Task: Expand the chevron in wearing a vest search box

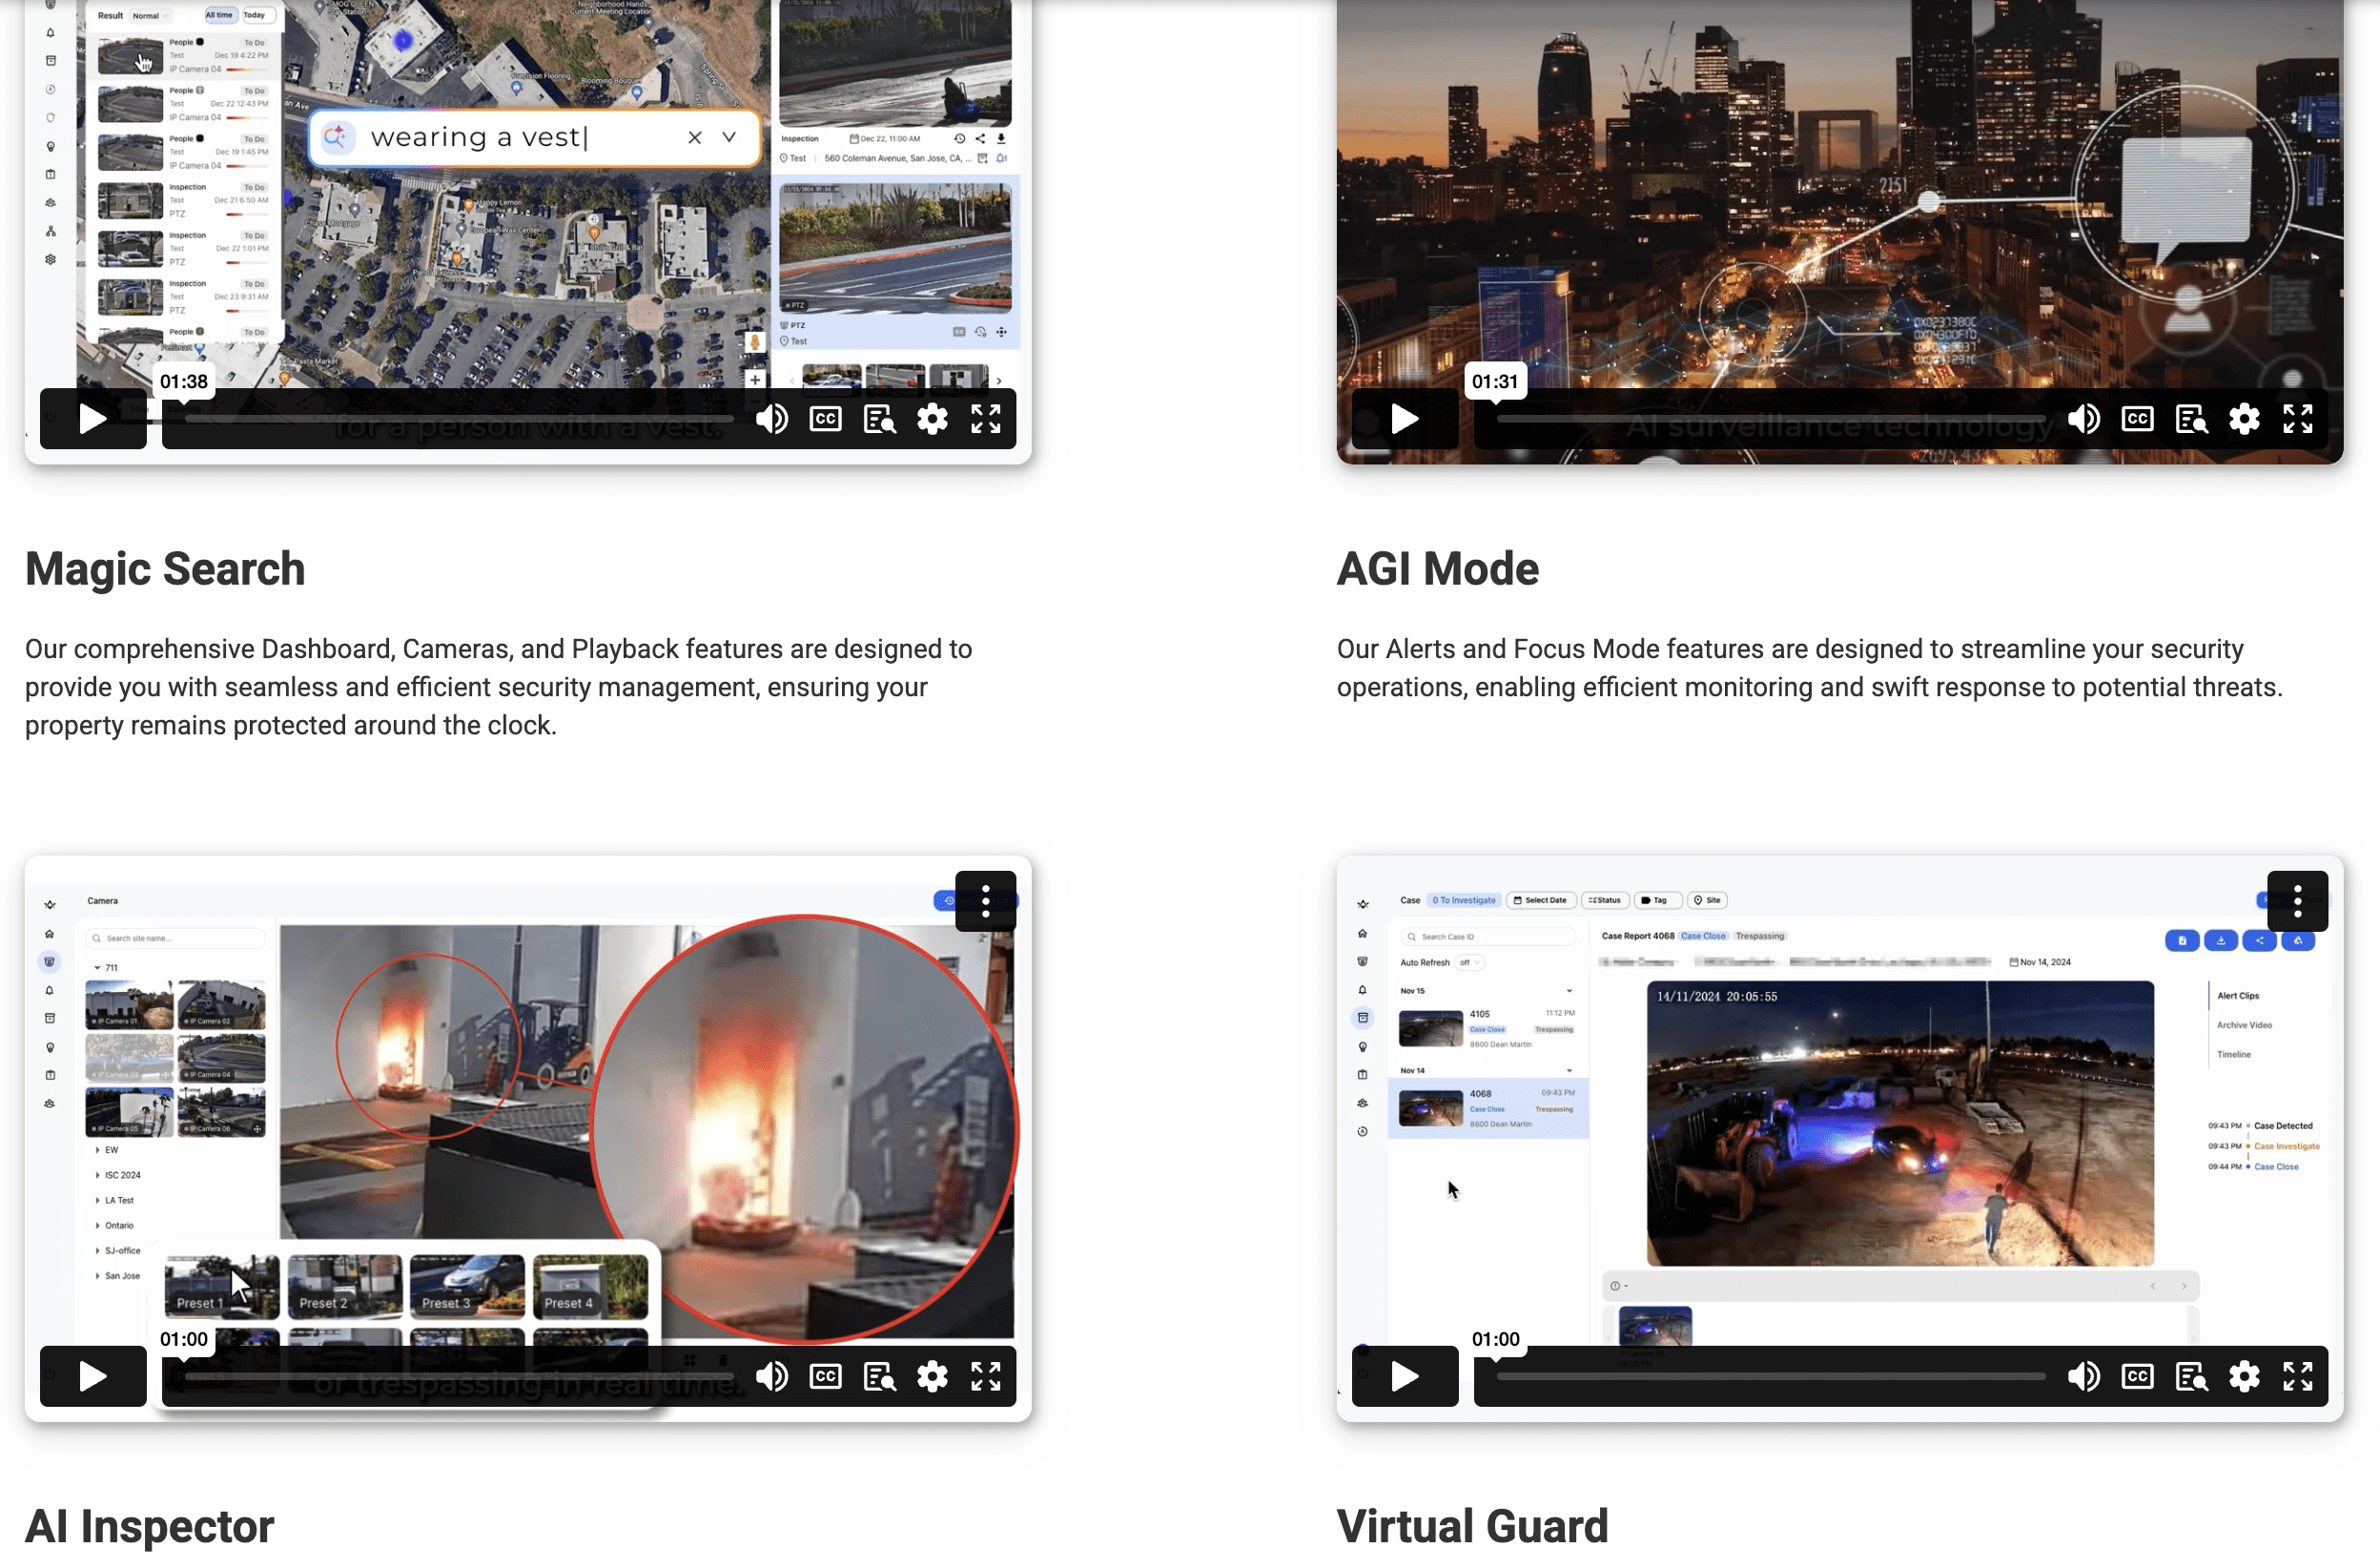Action: coord(729,137)
